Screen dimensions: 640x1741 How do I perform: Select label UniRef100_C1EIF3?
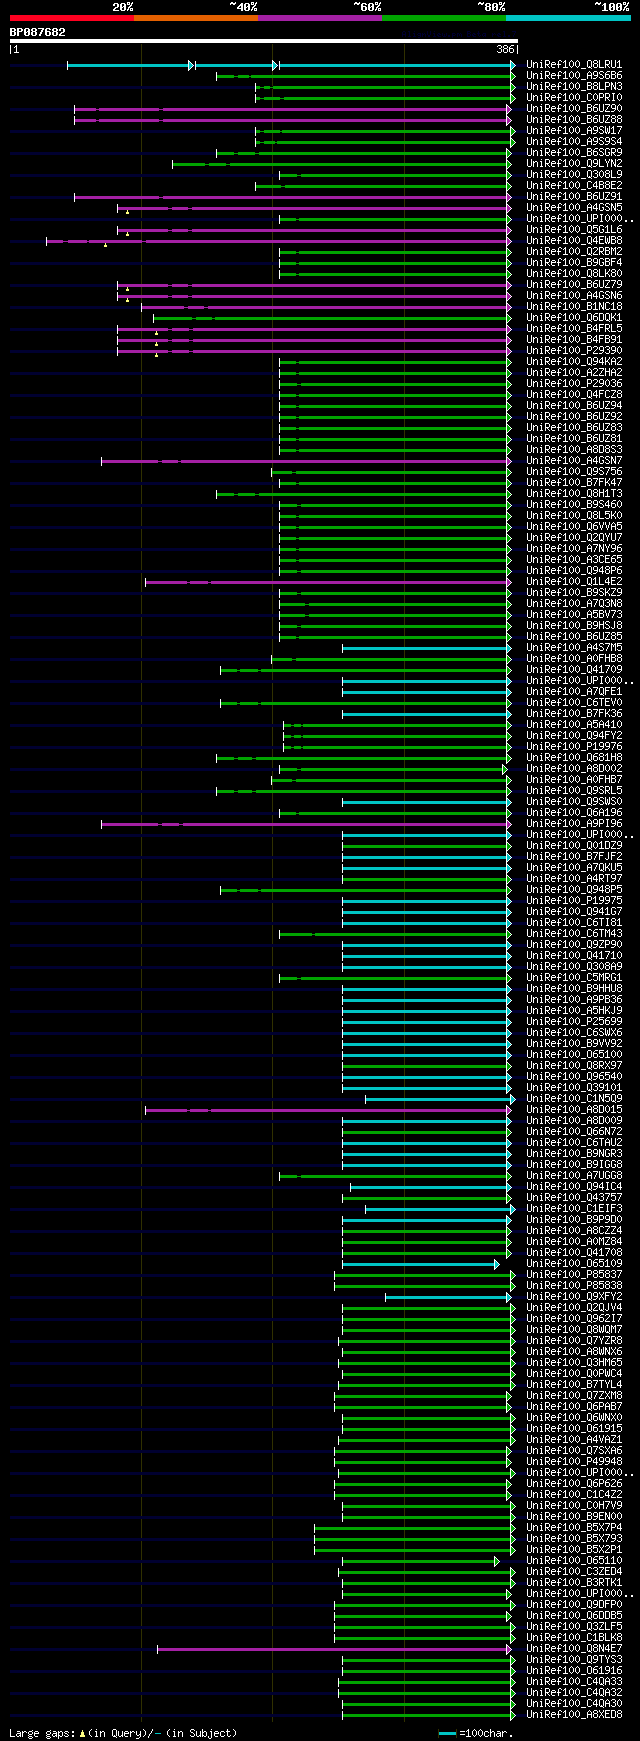[x=574, y=1209]
